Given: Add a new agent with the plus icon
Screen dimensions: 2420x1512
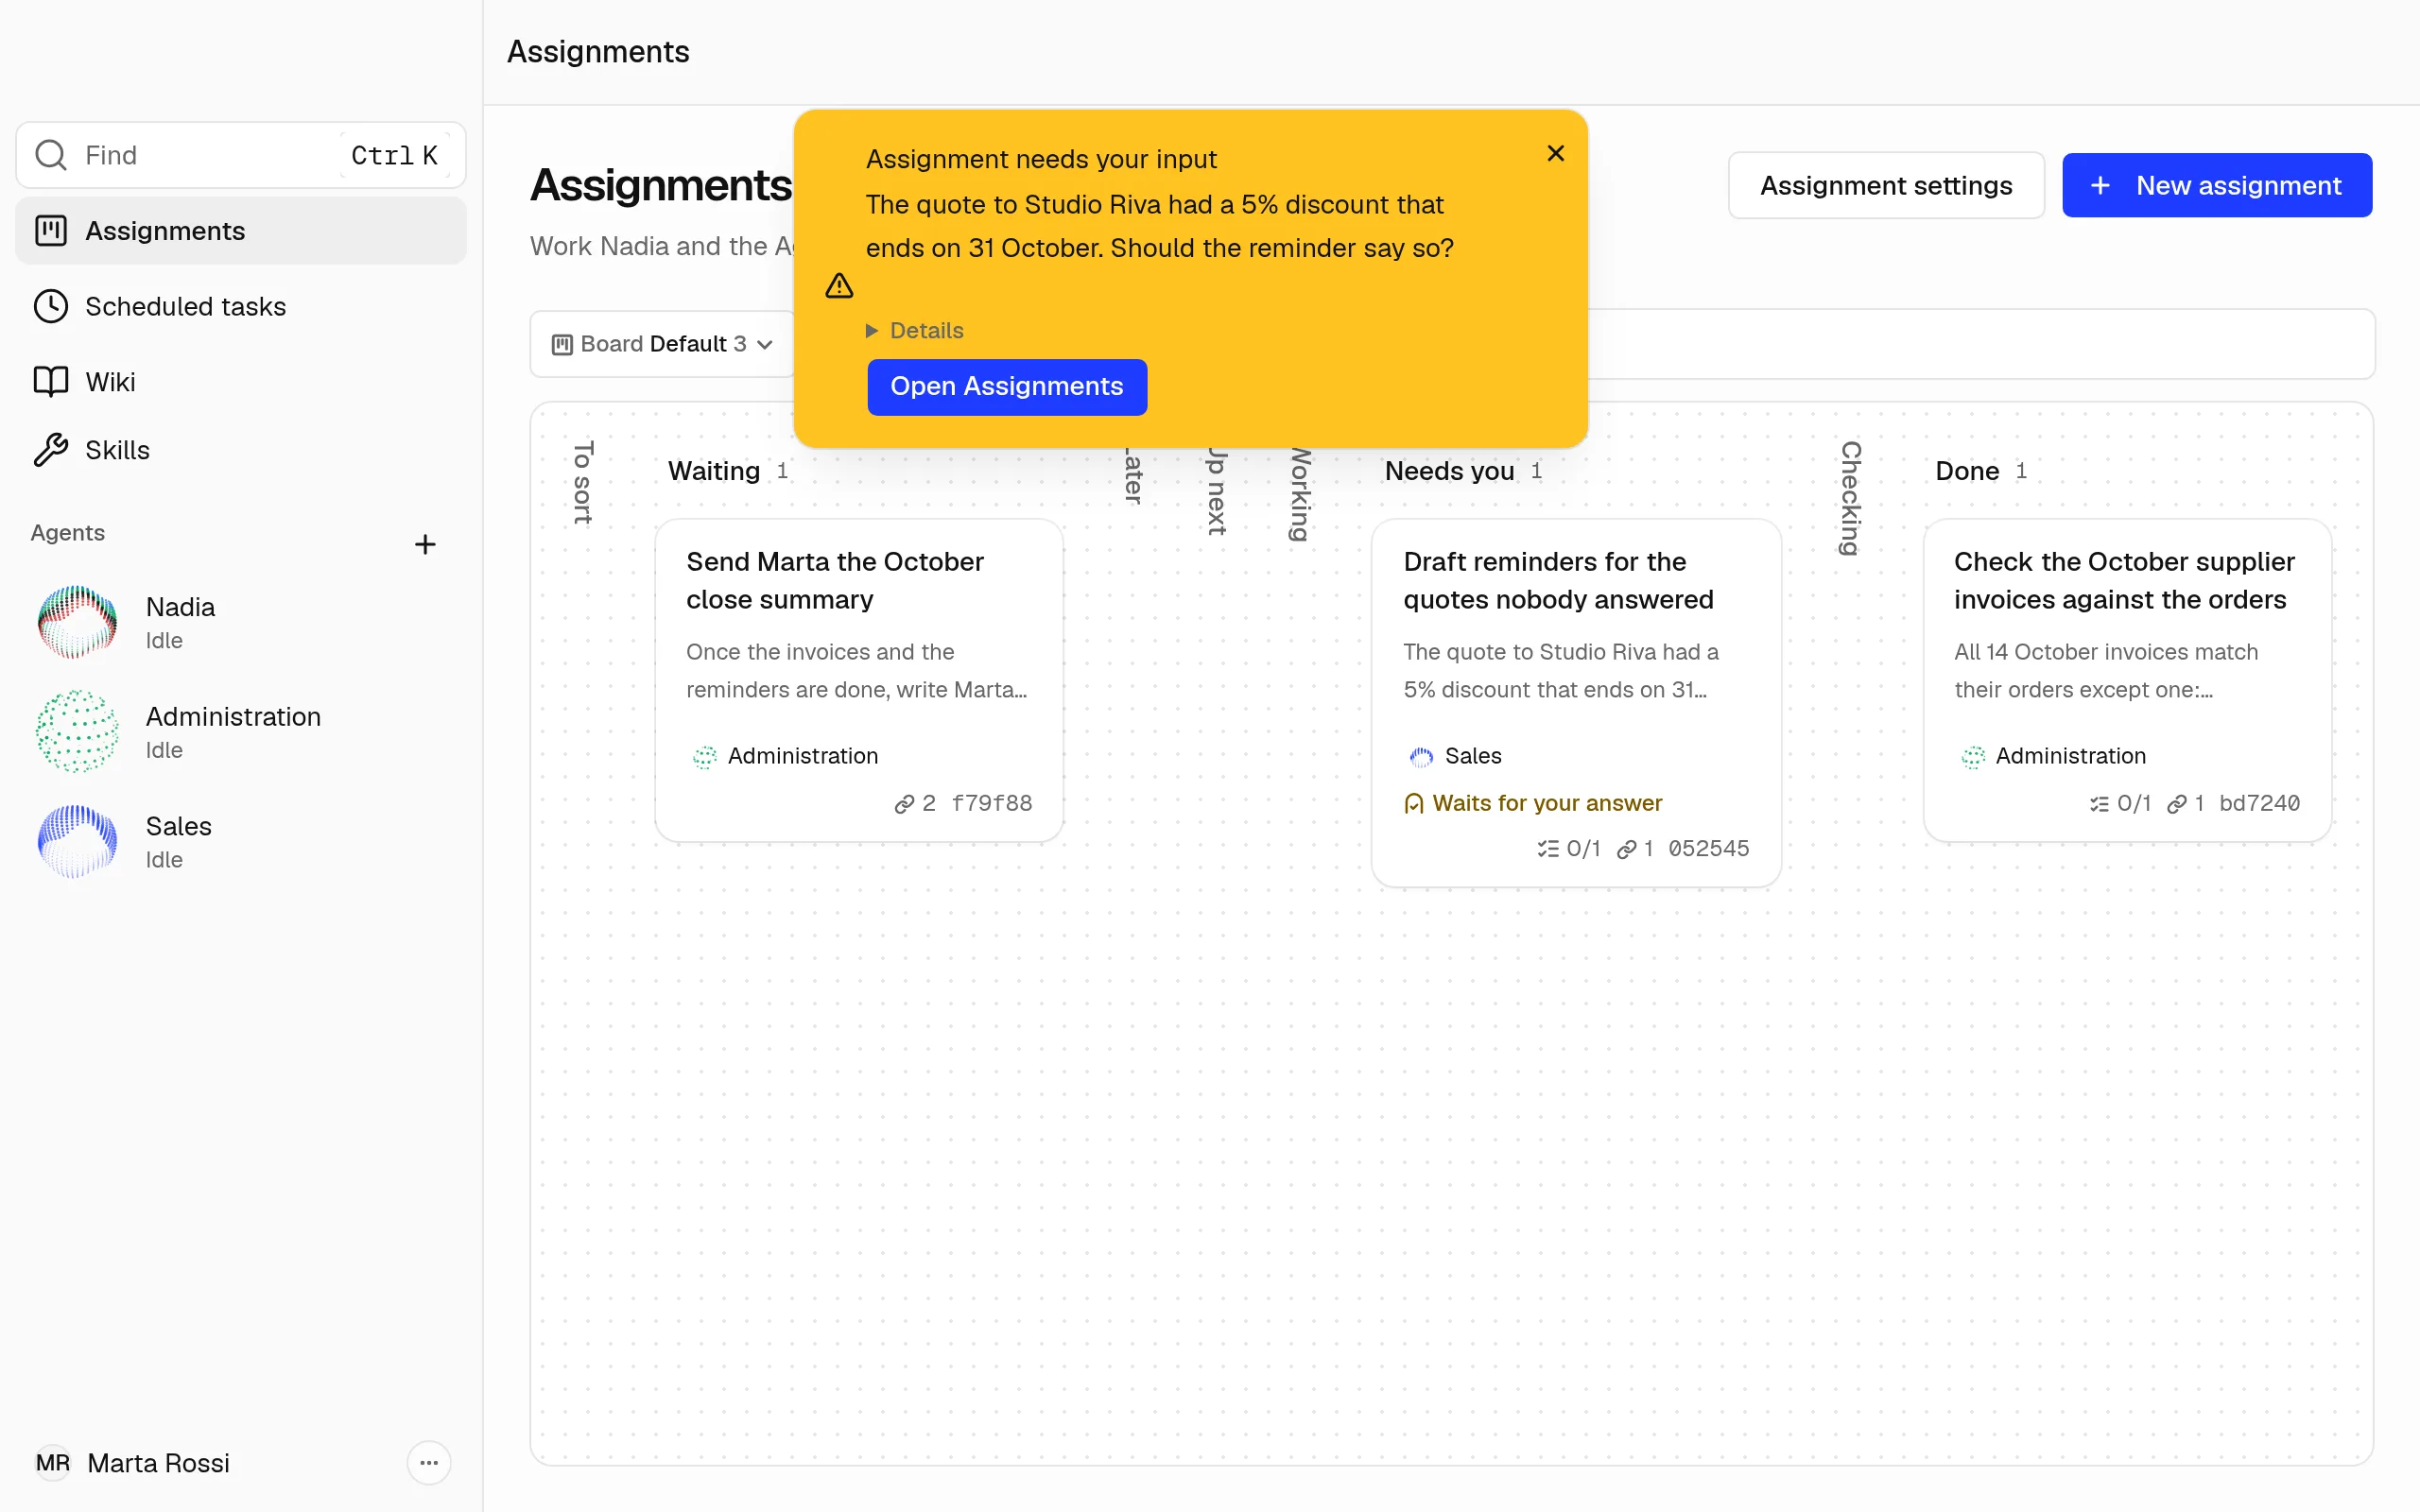Looking at the screenshot, I should point(425,544).
